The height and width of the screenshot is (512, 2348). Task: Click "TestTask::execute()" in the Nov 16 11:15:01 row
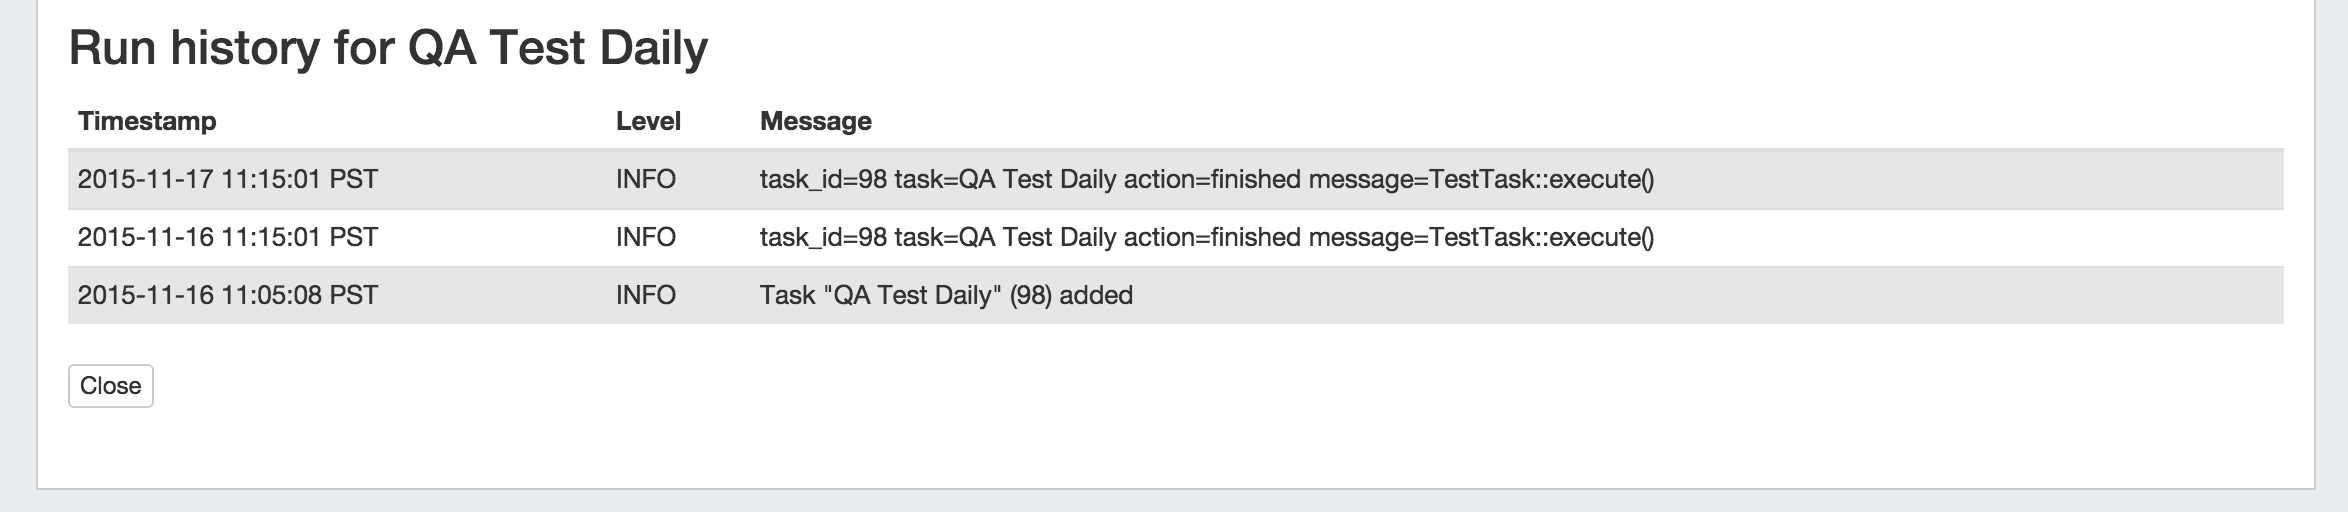(x=1541, y=238)
